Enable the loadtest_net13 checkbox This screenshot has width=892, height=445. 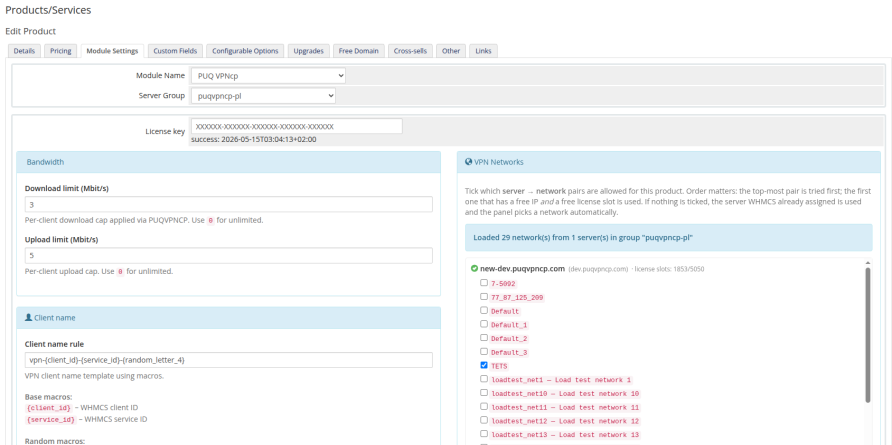(x=484, y=434)
